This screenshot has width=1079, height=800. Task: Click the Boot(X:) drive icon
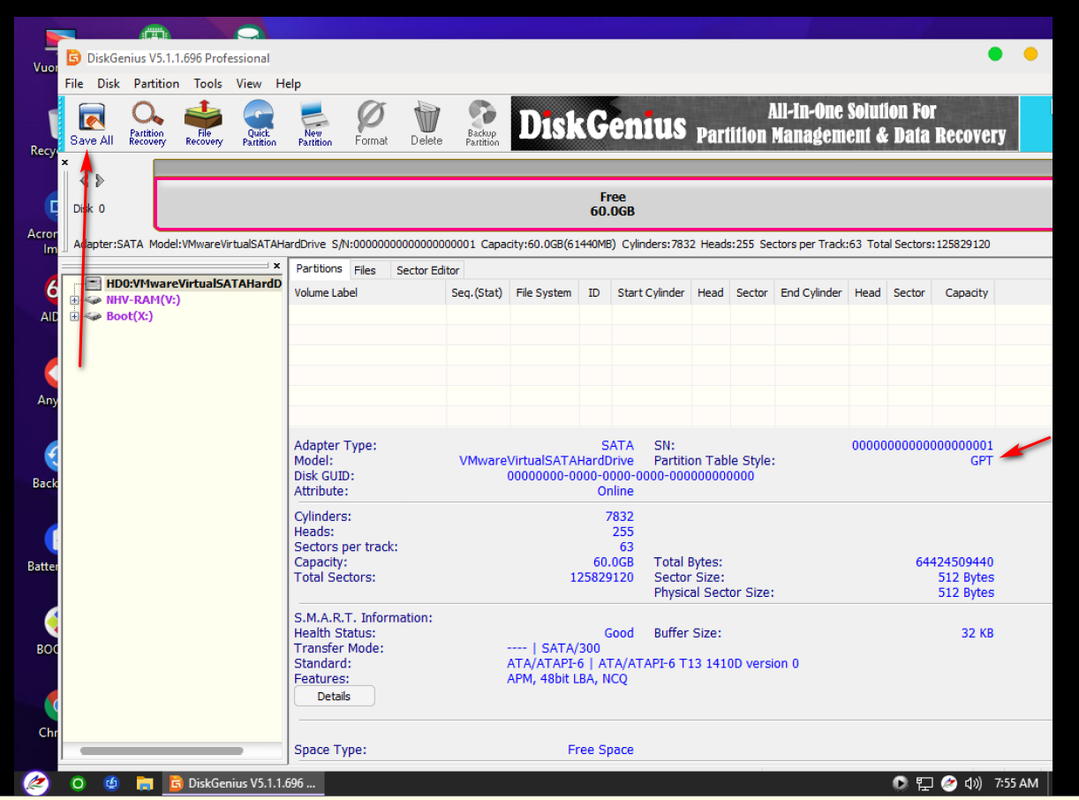(x=94, y=316)
